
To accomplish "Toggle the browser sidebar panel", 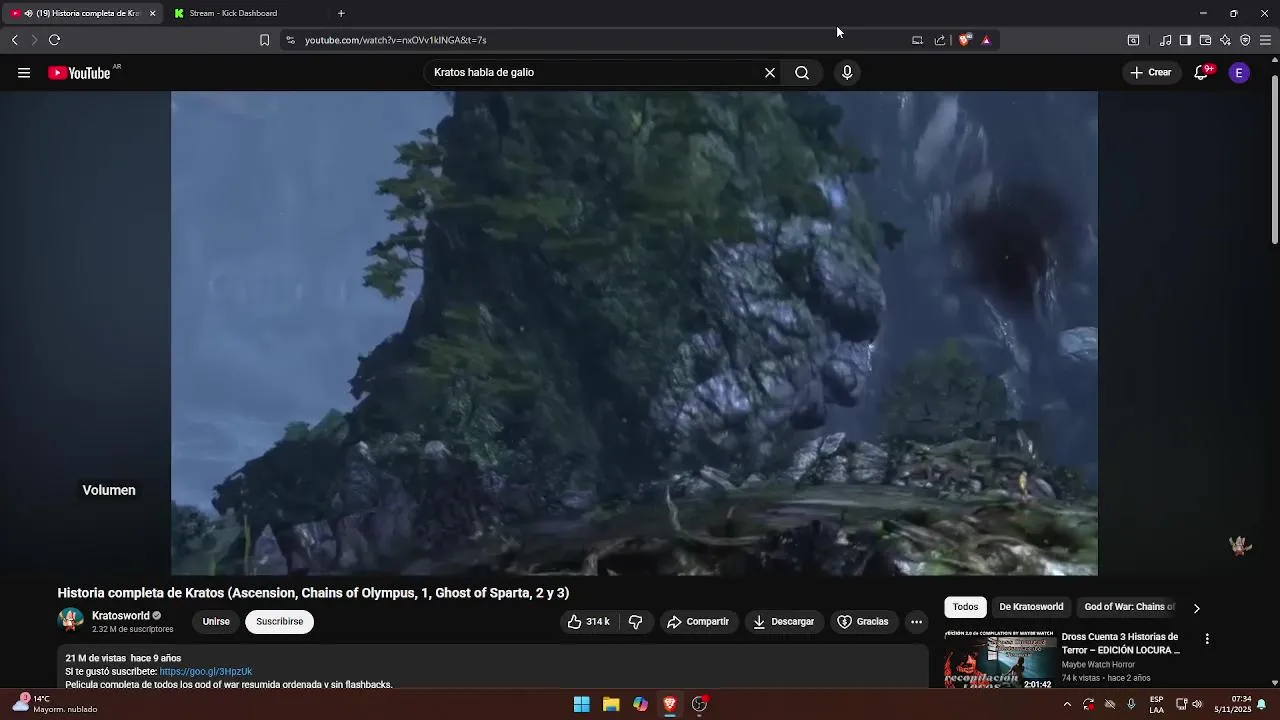I will [1185, 40].
